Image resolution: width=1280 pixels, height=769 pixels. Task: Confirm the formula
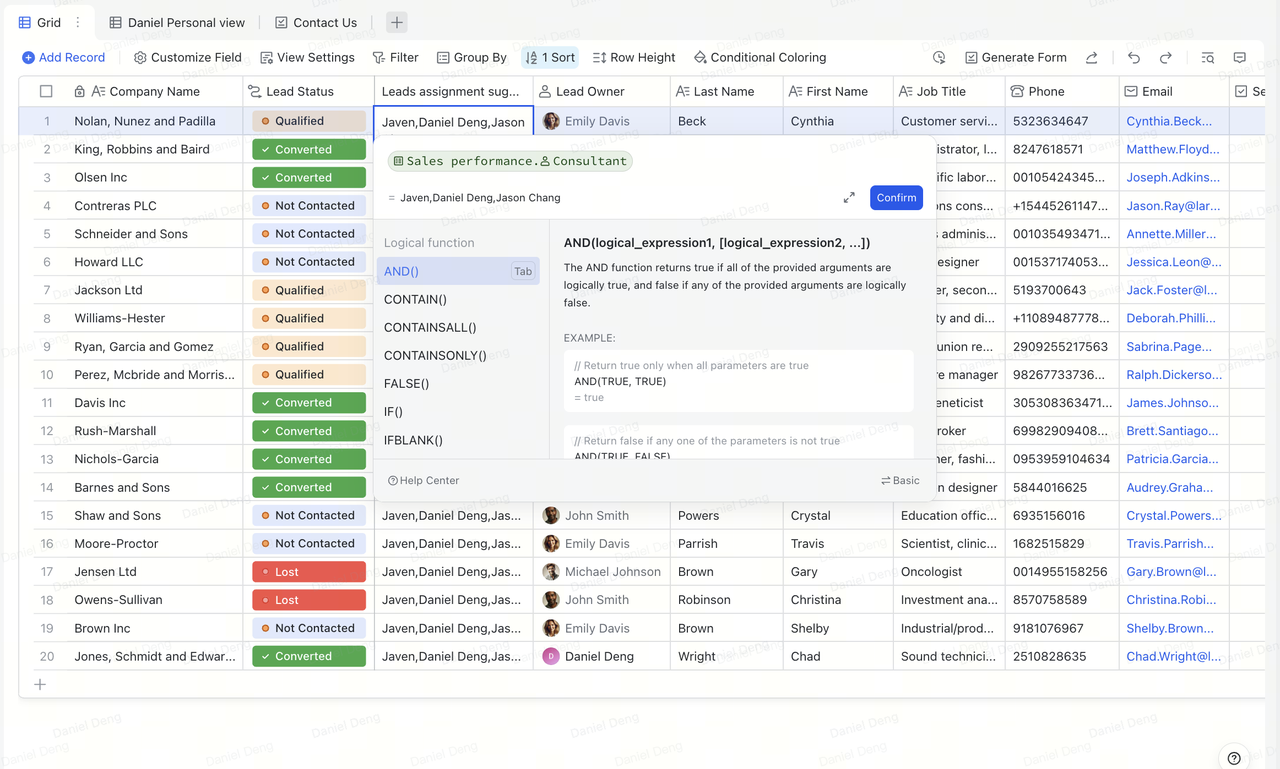[x=896, y=198]
